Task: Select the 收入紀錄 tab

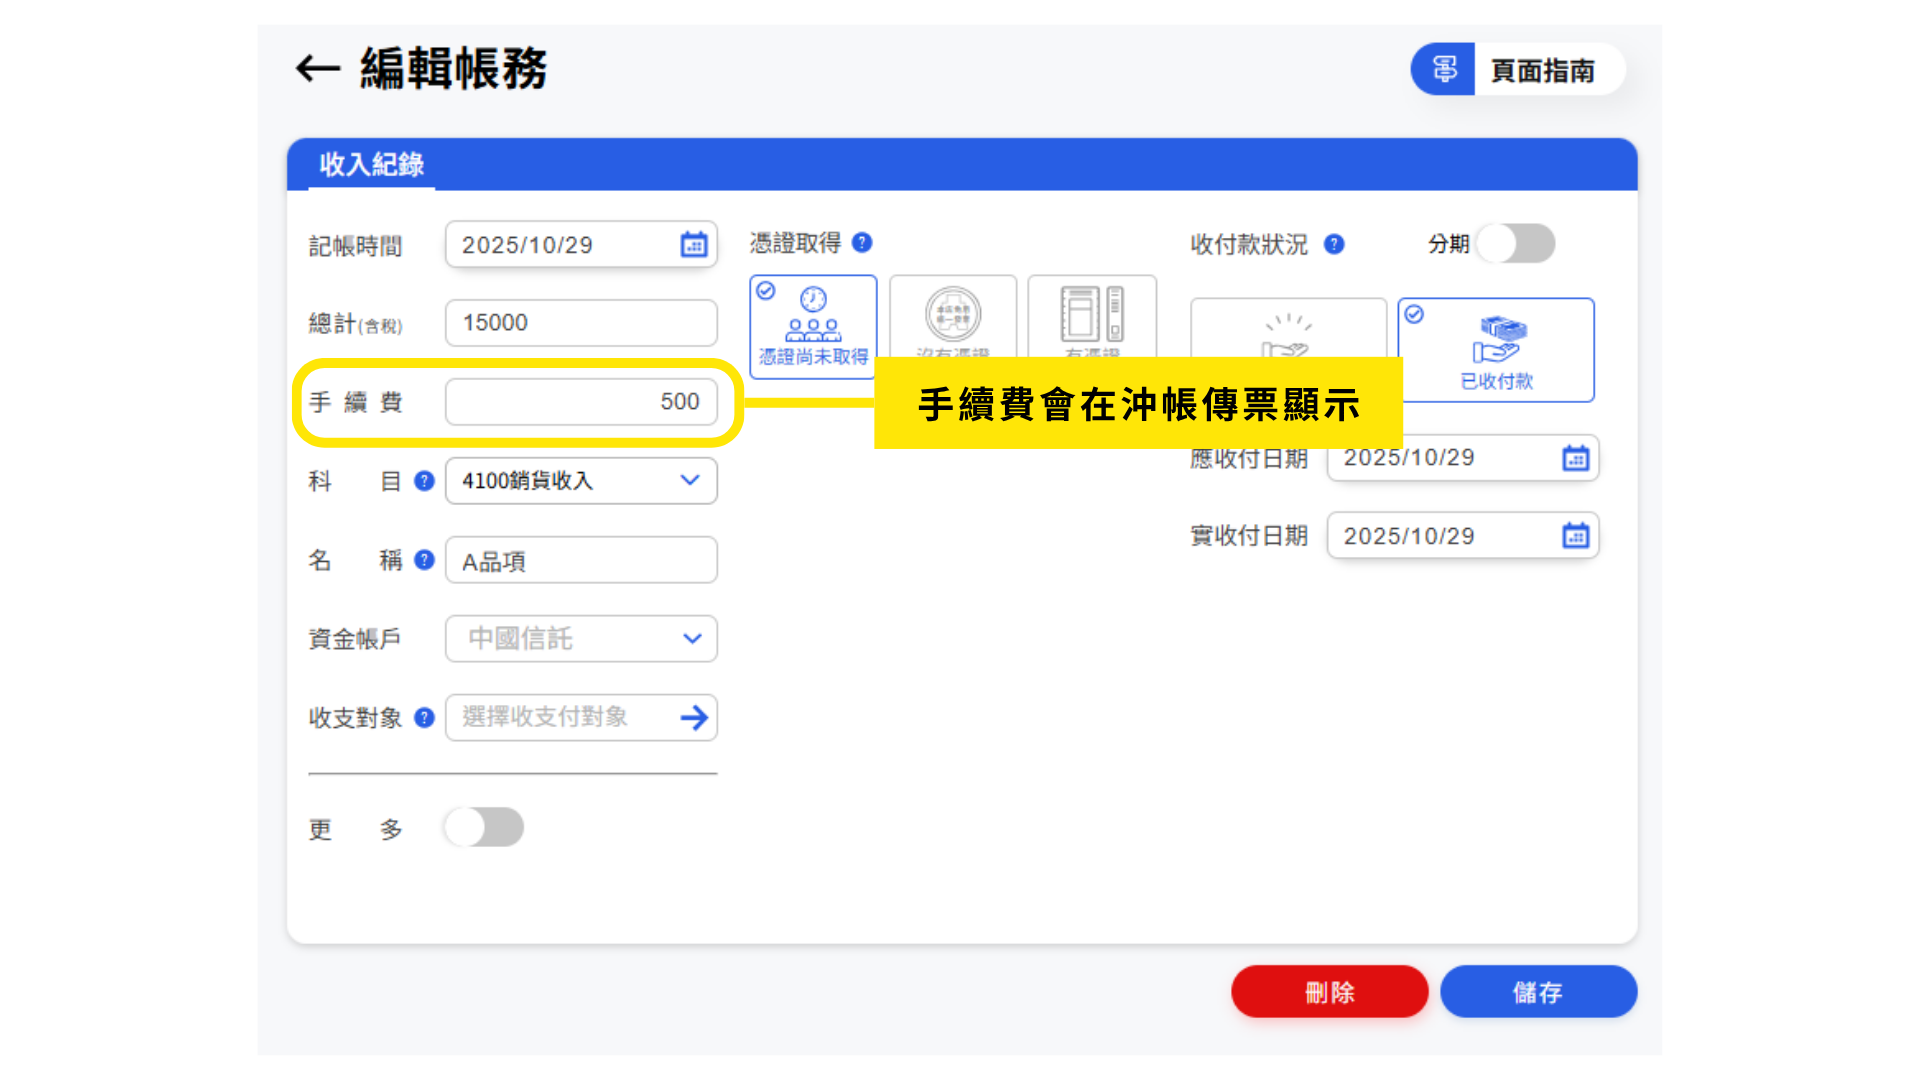Action: click(371, 165)
